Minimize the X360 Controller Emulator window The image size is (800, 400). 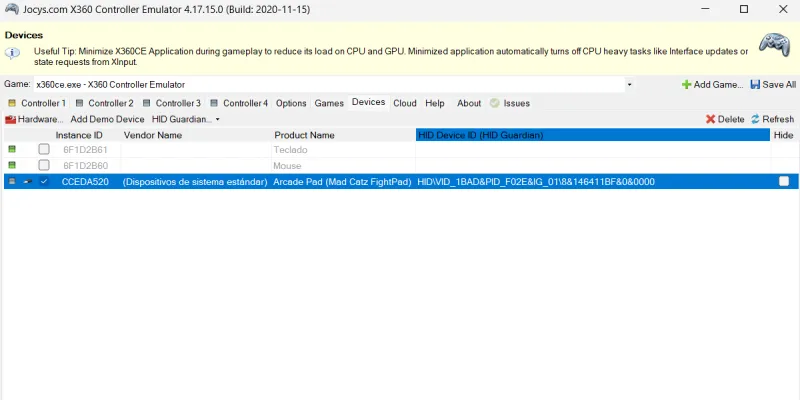705,9
